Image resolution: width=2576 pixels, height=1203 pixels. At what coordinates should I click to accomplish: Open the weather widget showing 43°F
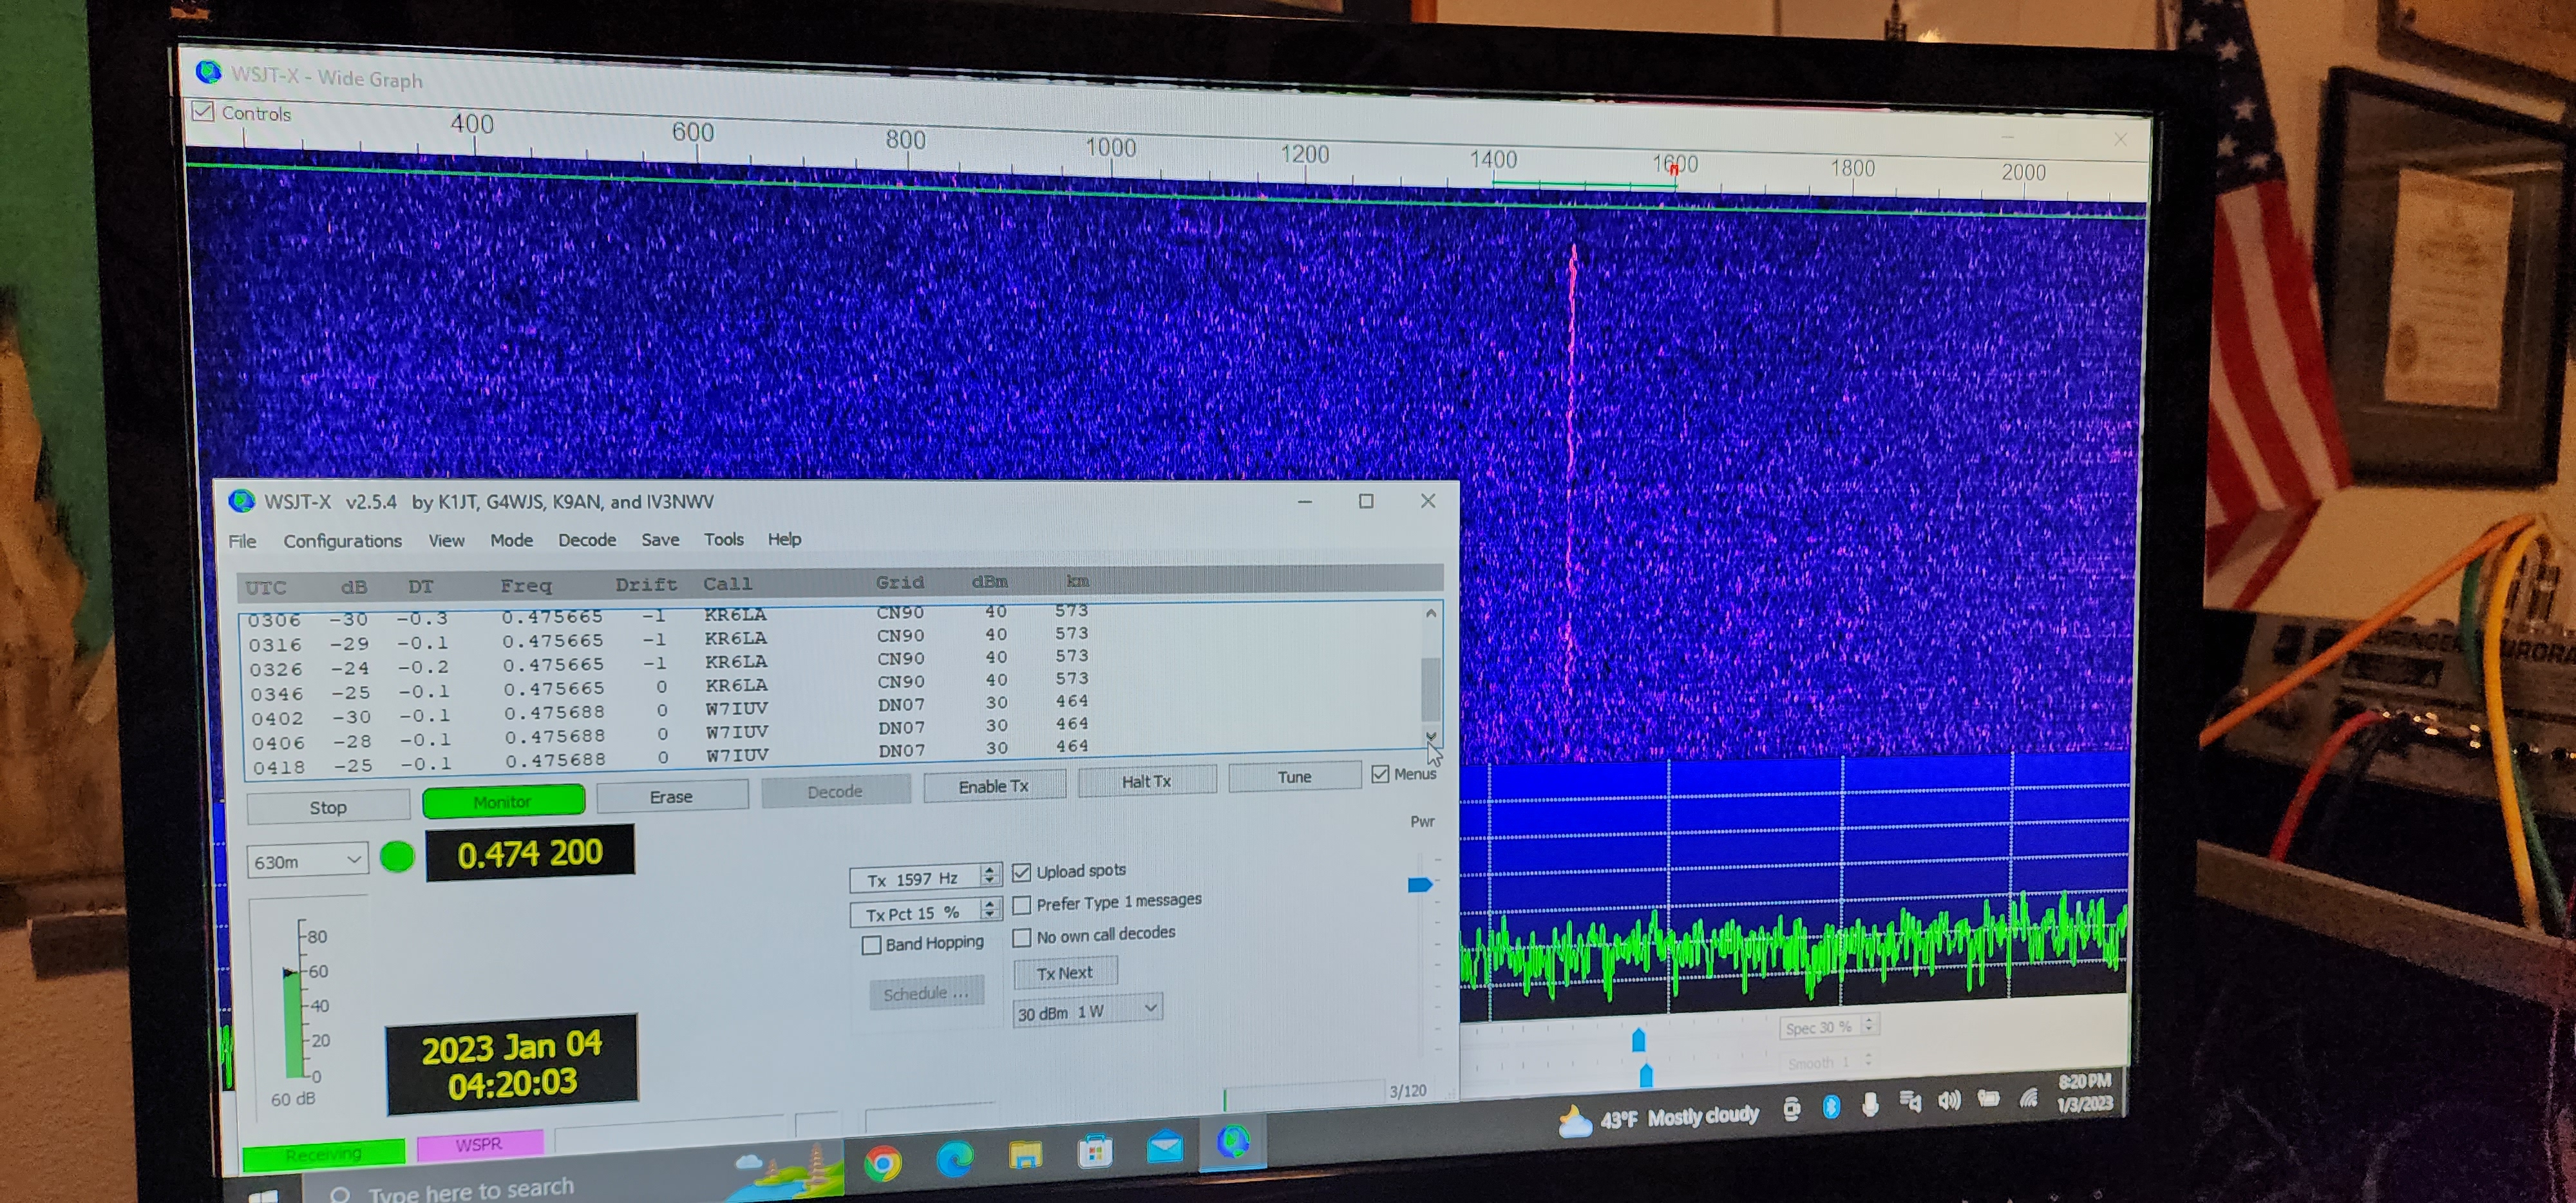[1658, 1118]
